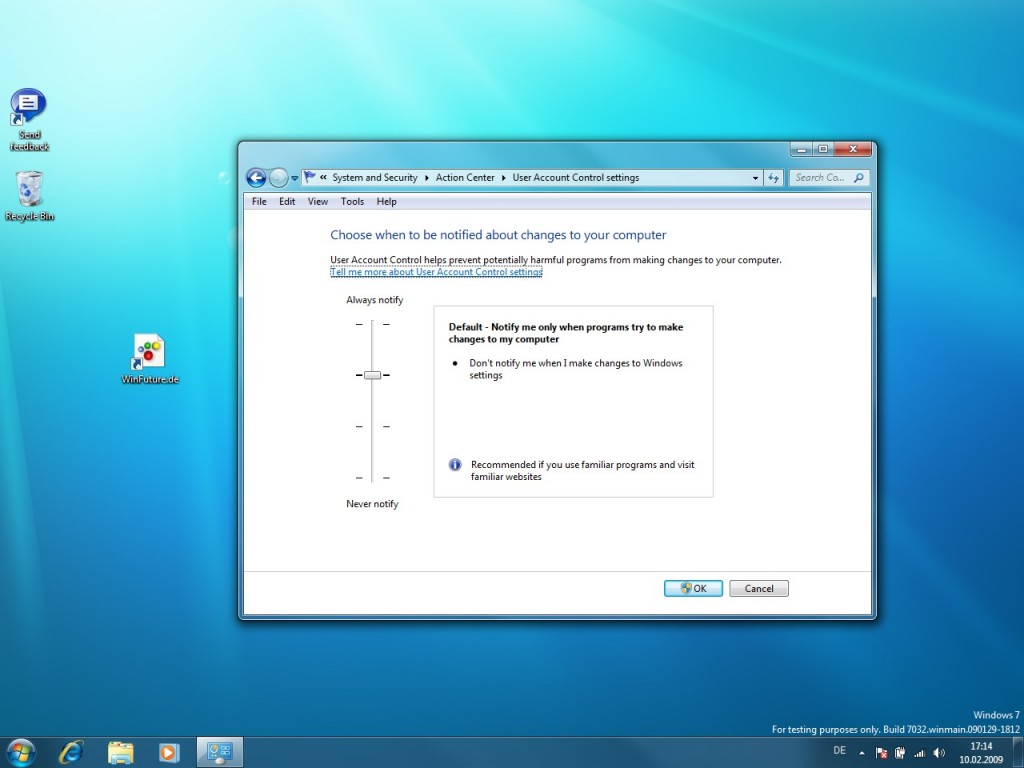Confirm with the OK shield button
Screen dimensions: 1024x768
coord(693,588)
